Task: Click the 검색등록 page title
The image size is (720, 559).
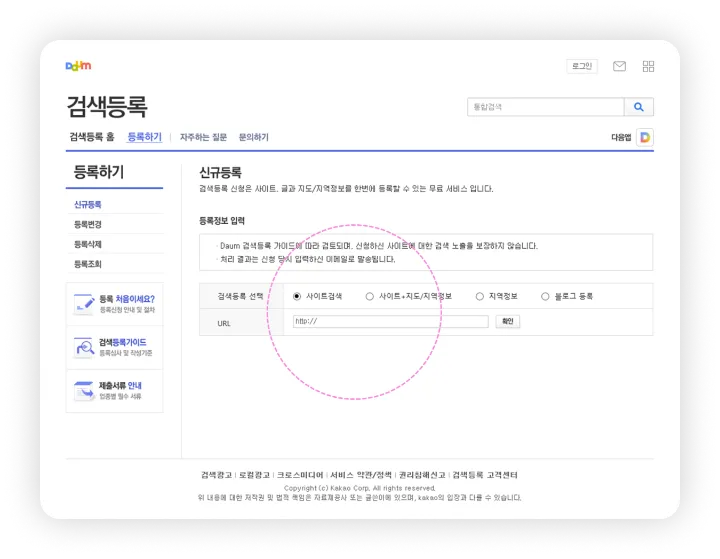Action: [107, 107]
